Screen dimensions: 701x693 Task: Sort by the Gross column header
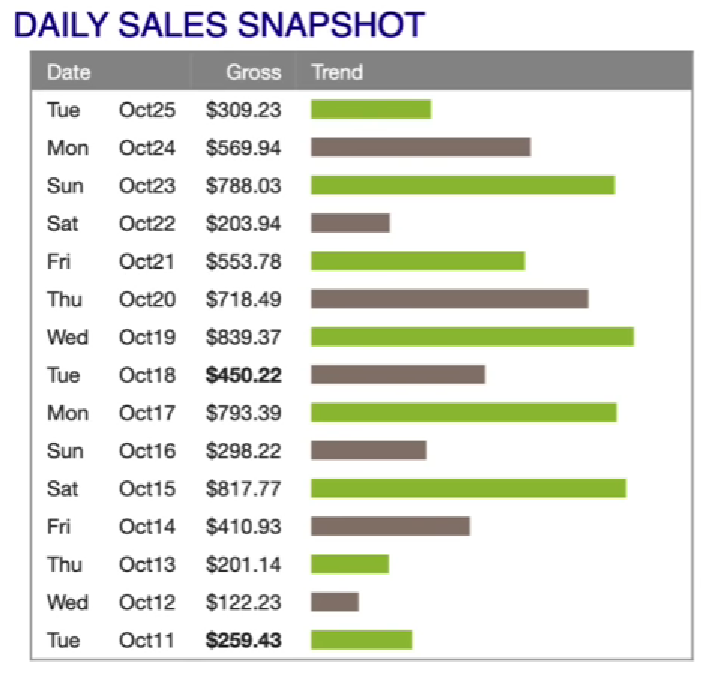253,72
